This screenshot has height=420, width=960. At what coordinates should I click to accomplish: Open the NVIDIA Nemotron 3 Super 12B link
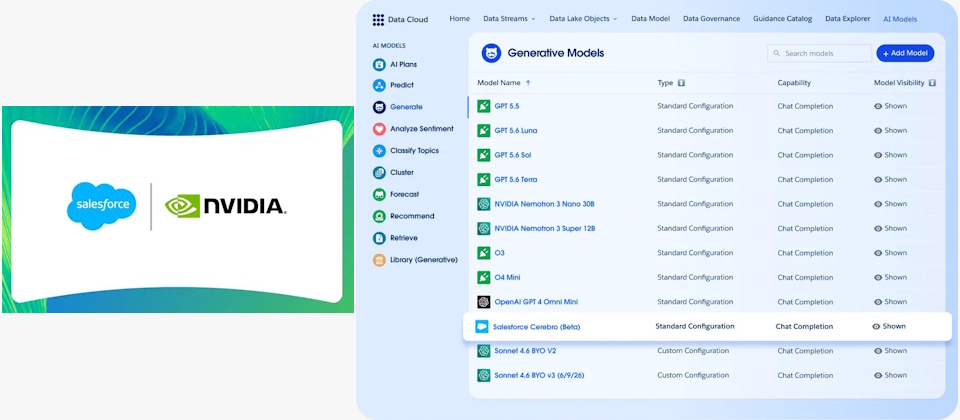[545, 228]
